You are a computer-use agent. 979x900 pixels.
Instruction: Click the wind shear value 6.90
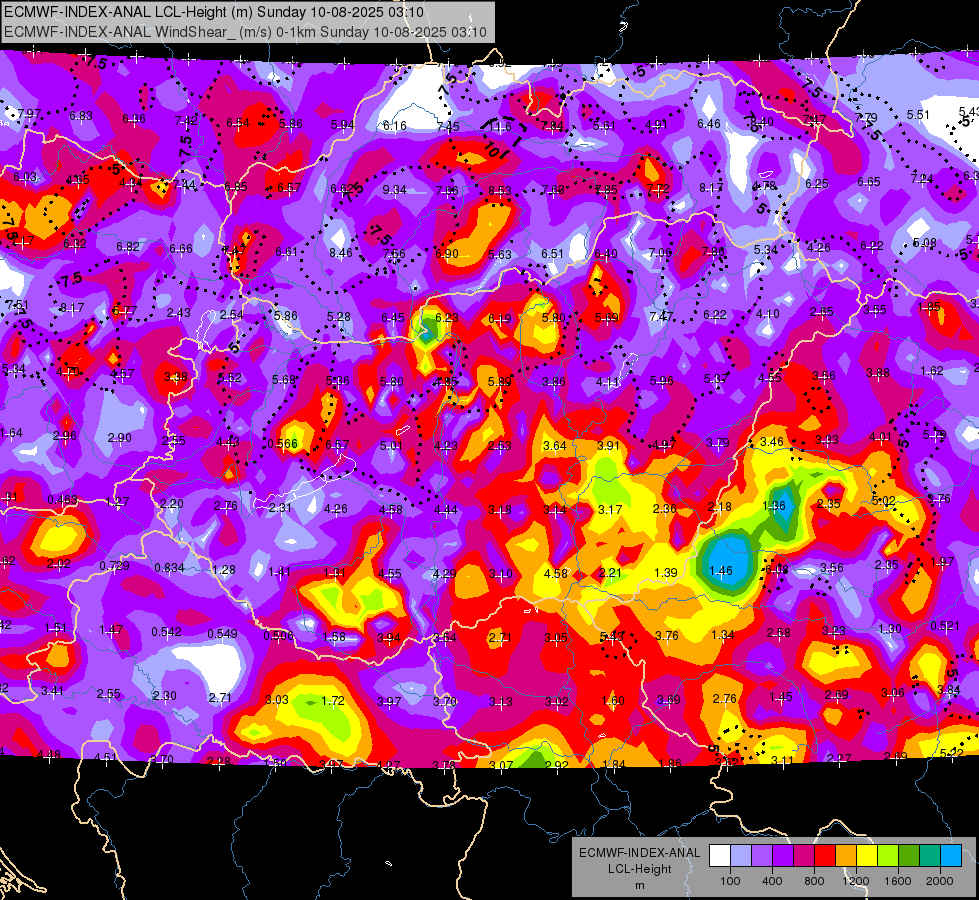[x=446, y=254]
